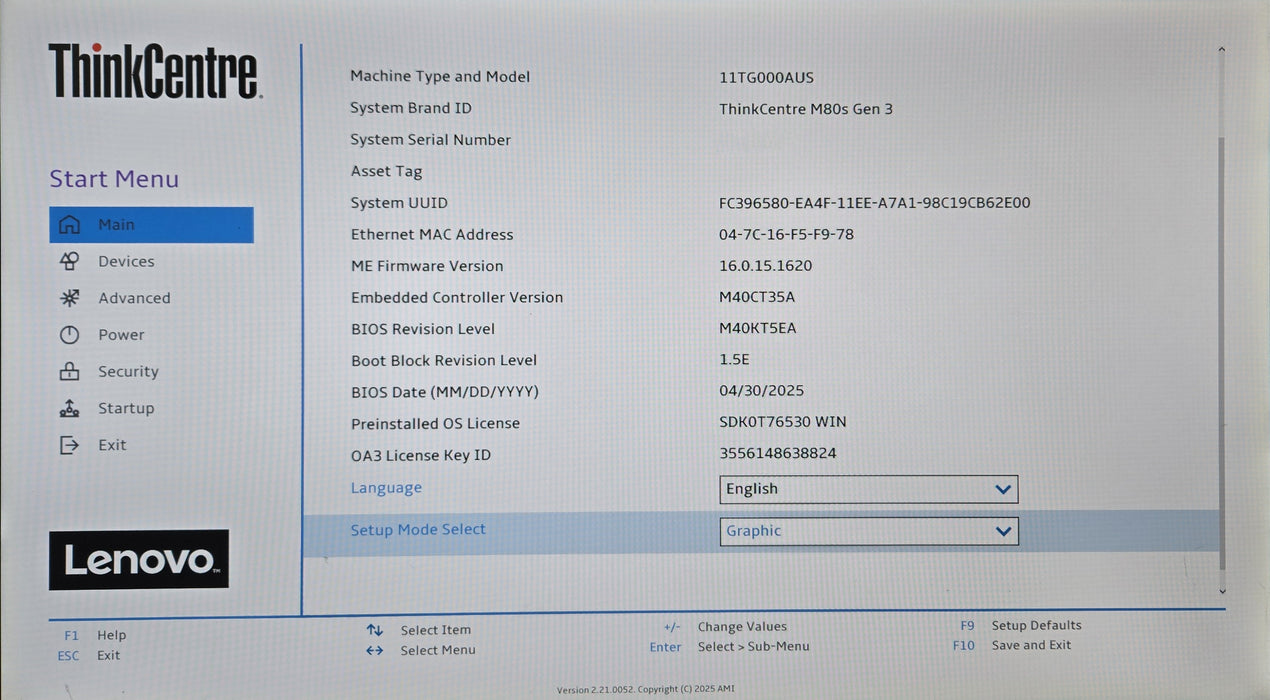Select the Exit door-arrow icon
The width and height of the screenshot is (1270, 700).
pos(69,445)
